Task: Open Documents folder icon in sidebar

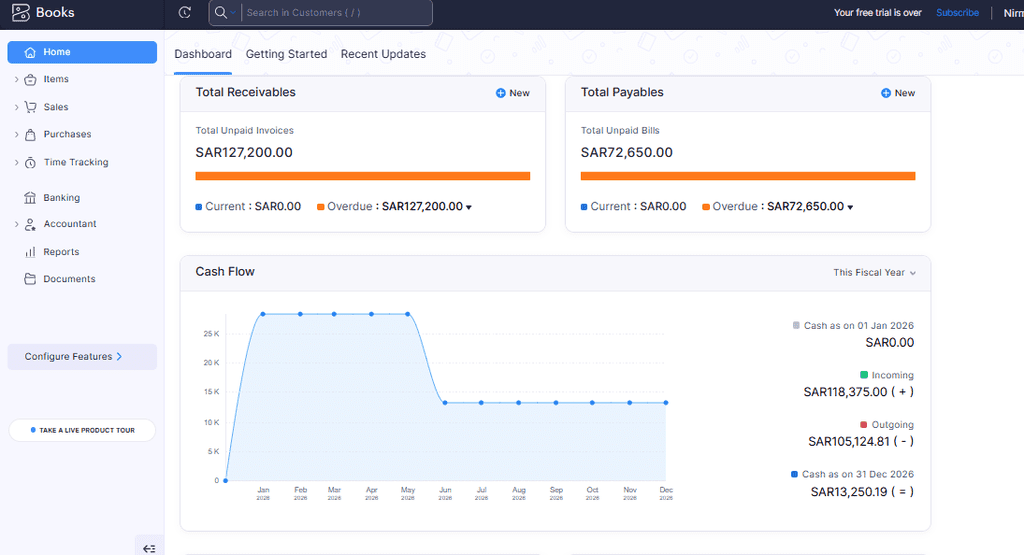Action: 30,279
